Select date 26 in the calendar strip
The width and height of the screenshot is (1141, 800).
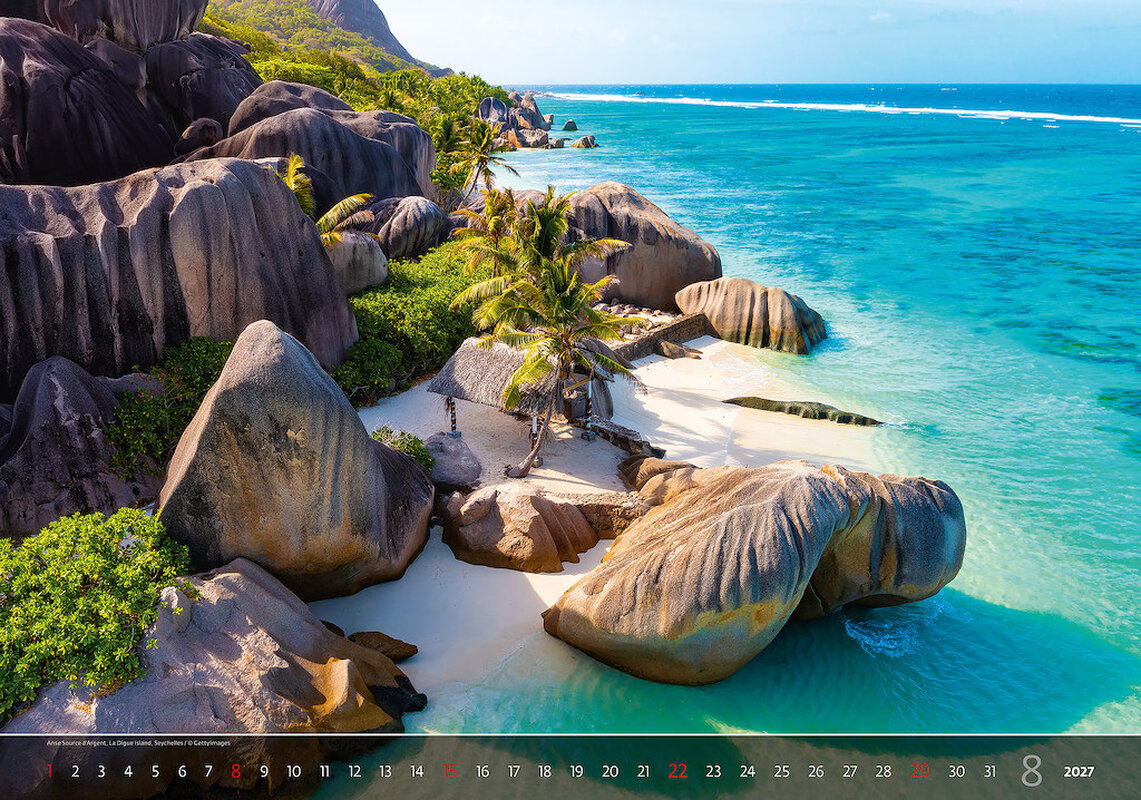click(816, 772)
